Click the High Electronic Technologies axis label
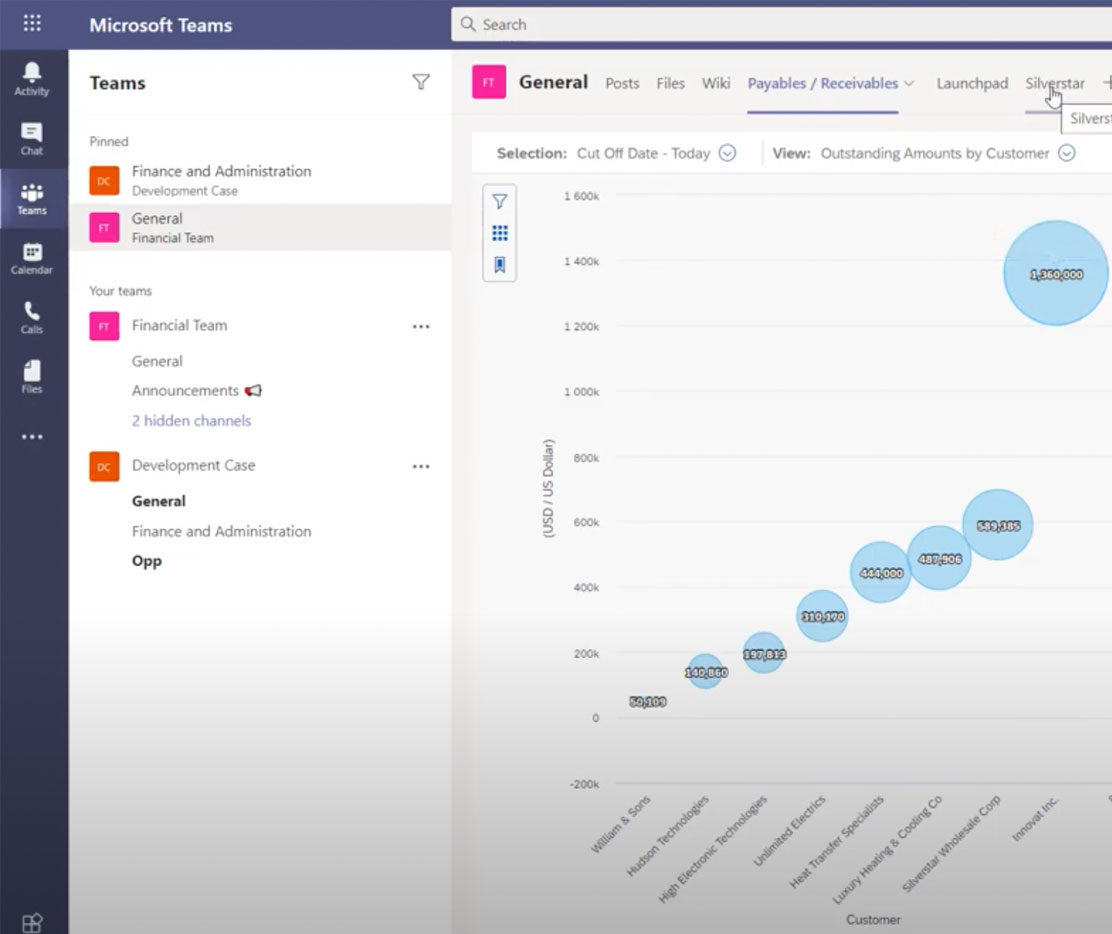Screen dimensions: 1112x934 point(713,850)
